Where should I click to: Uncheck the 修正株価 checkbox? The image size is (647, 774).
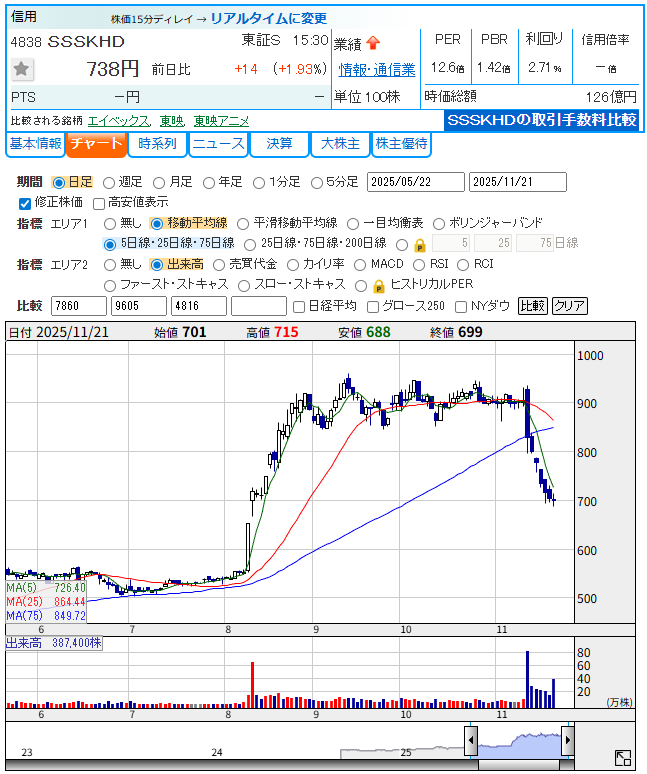point(25,202)
